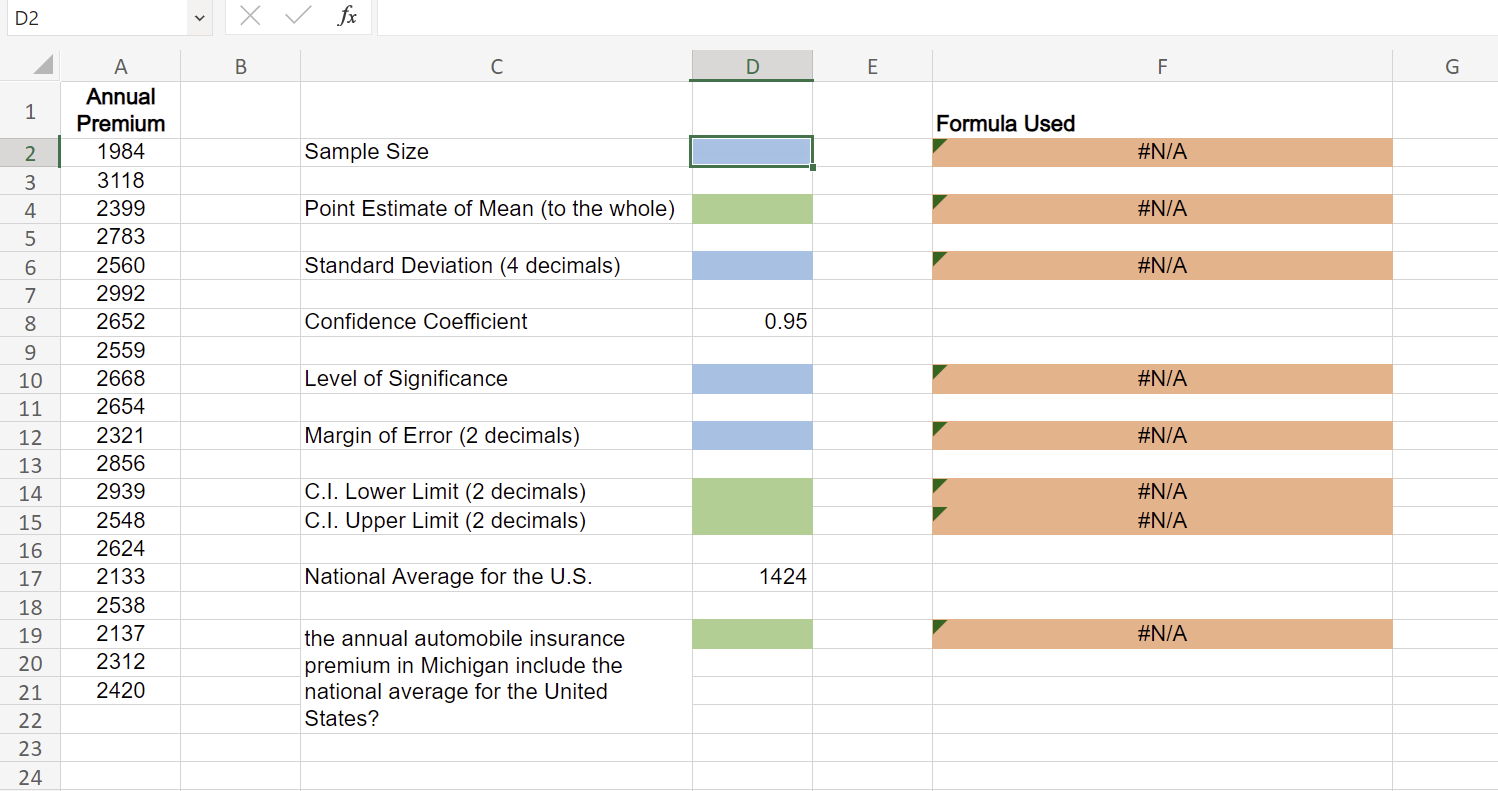The width and height of the screenshot is (1498, 791).
Task: Select column F header
Action: (x=1162, y=65)
